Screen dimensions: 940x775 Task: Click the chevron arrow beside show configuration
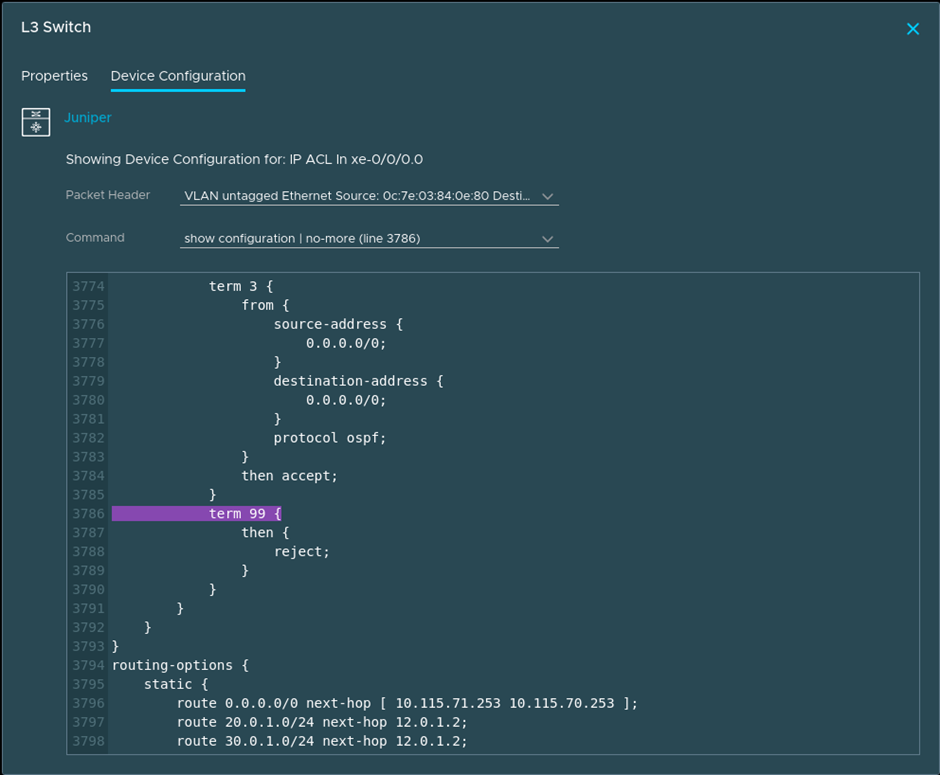tap(547, 239)
